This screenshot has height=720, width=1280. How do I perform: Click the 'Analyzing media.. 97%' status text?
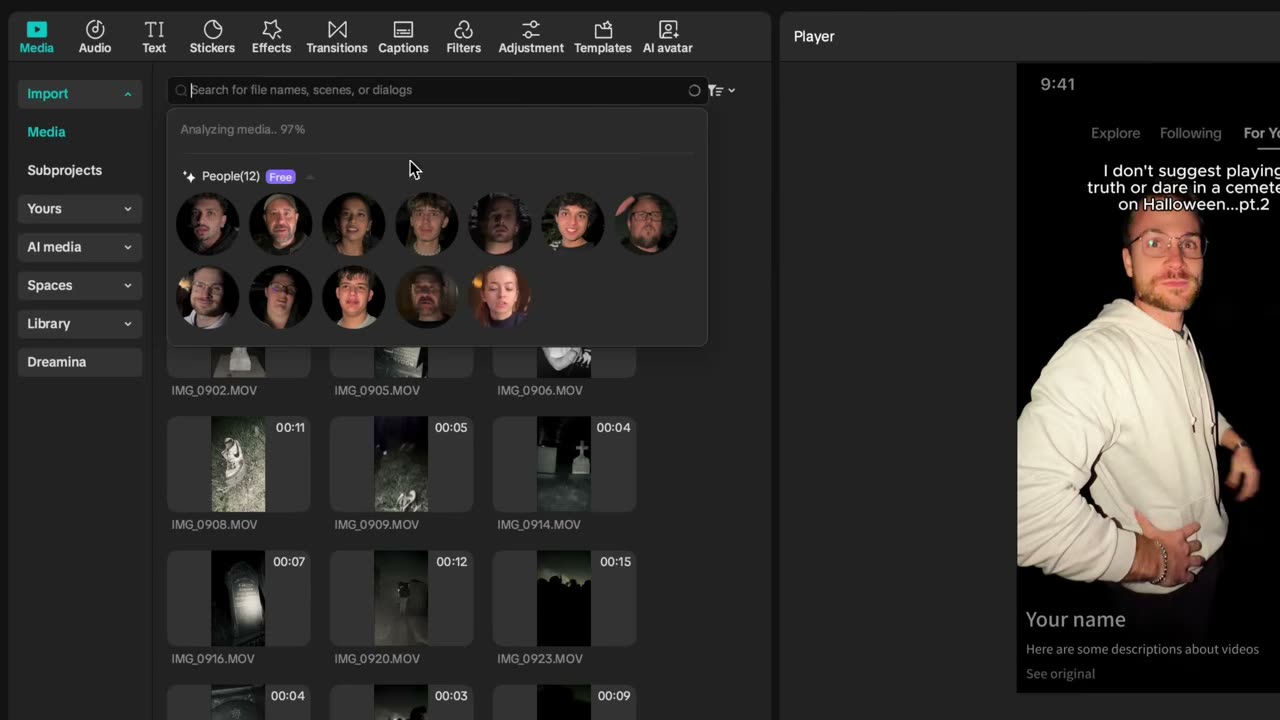[x=243, y=129]
